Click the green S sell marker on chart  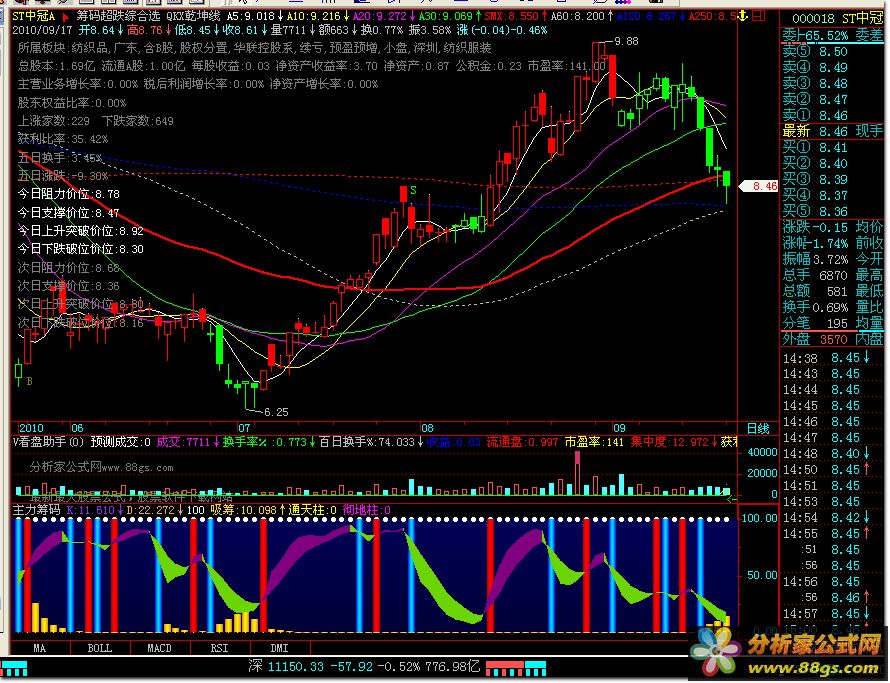coord(413,190)
